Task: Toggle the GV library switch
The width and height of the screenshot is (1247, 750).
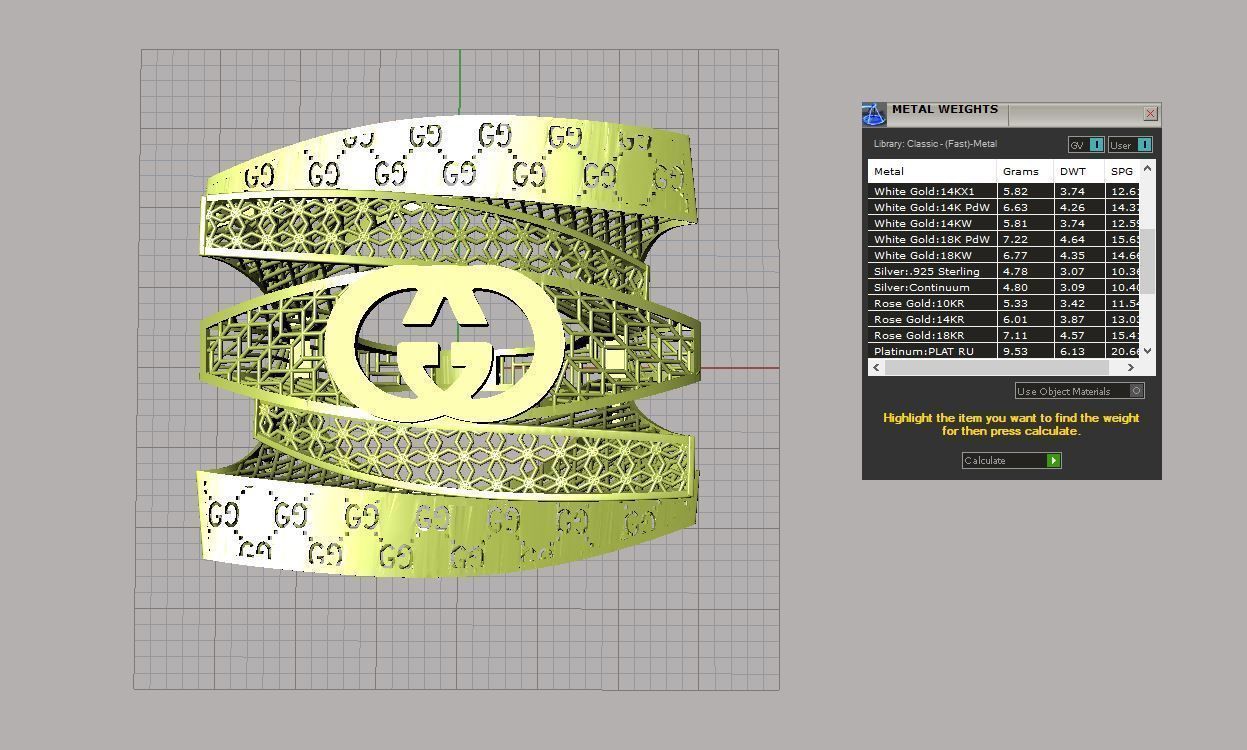Action: (1086, 145)
